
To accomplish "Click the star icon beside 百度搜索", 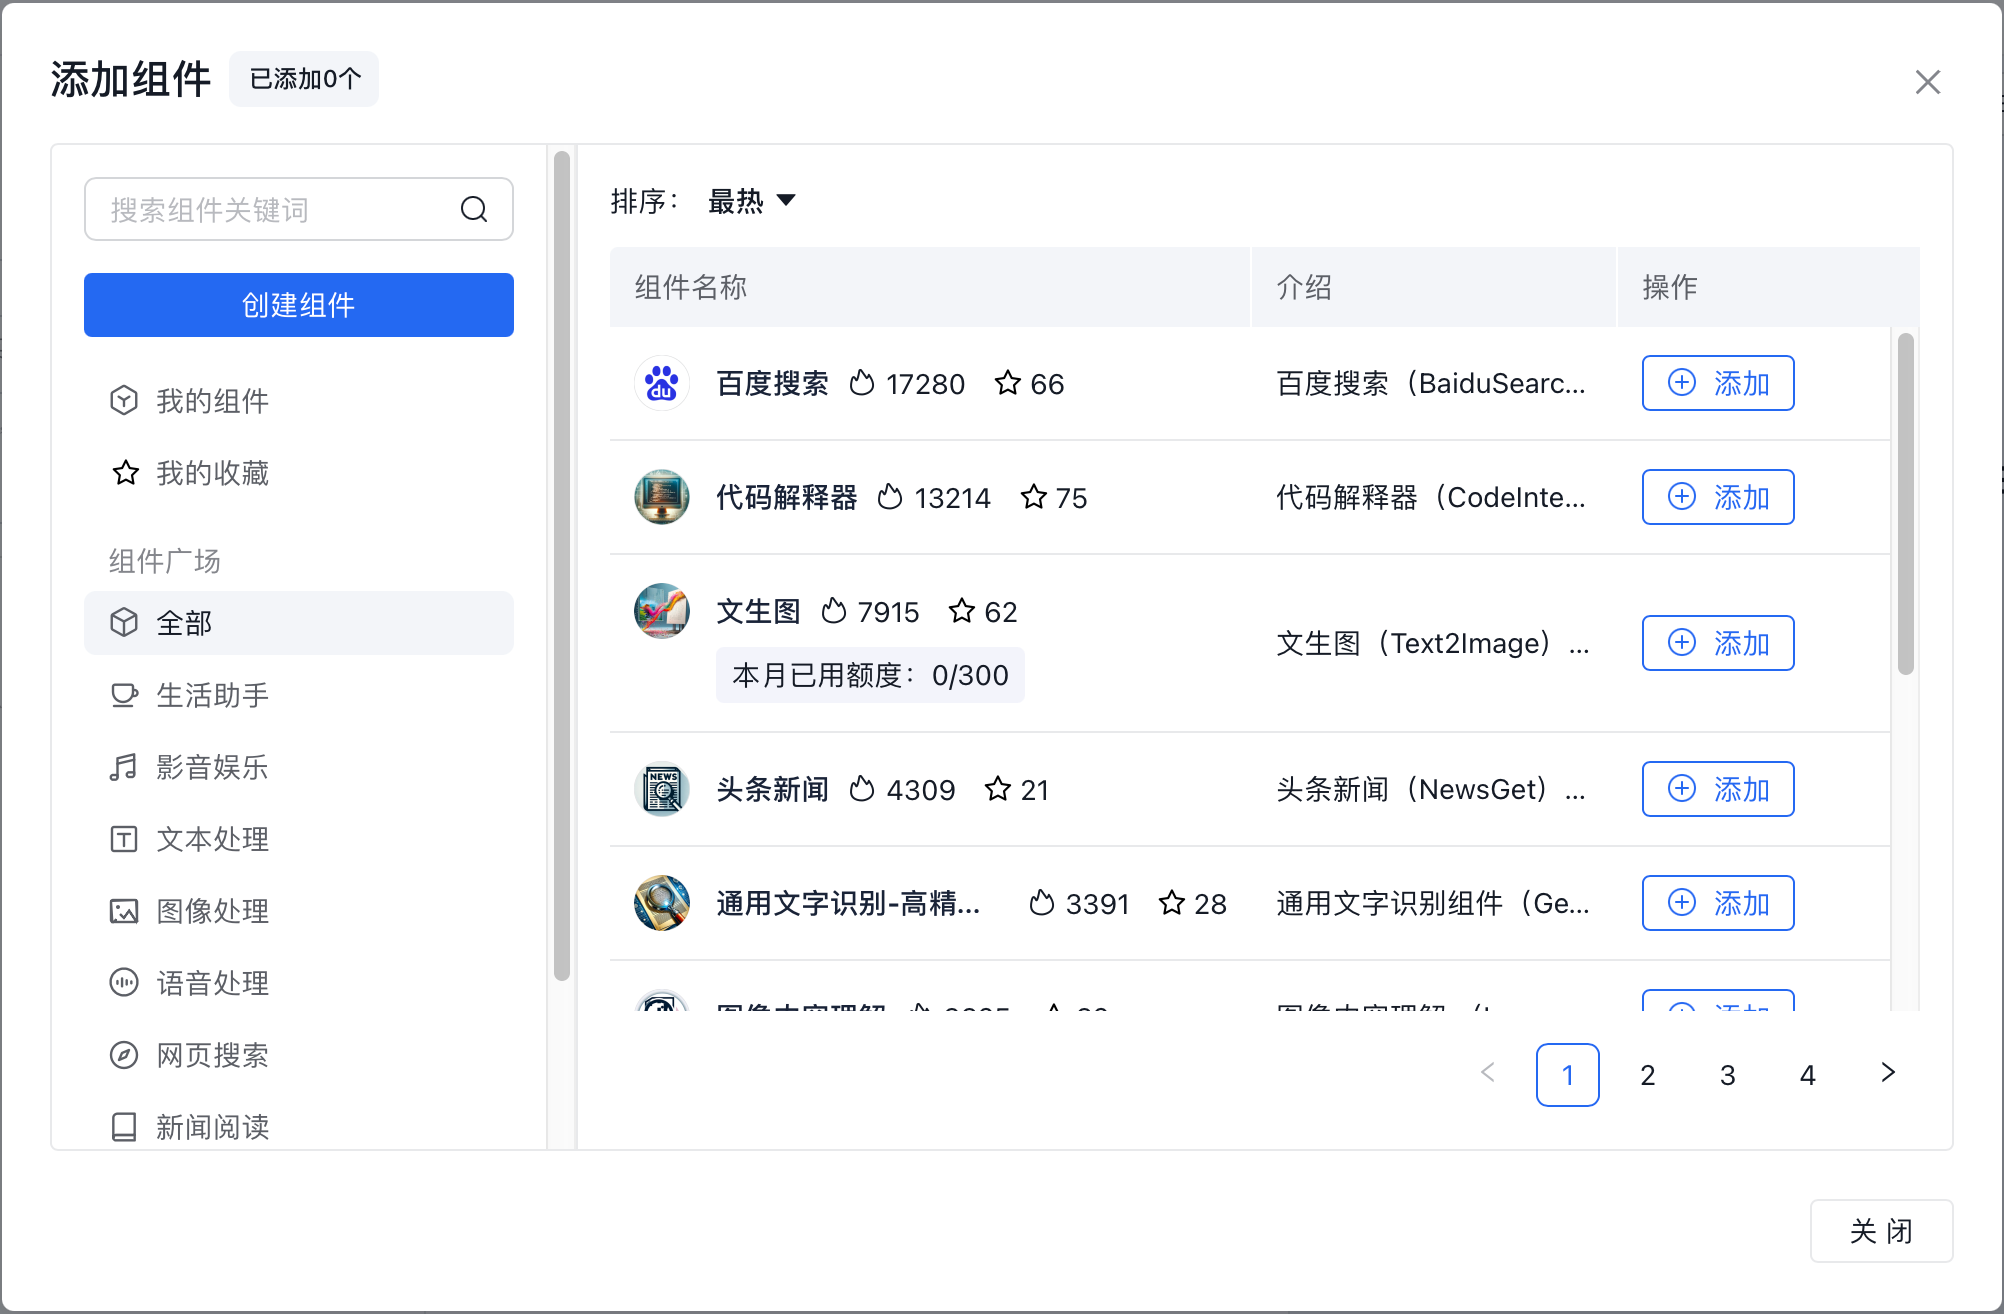I will point(1008,383).
